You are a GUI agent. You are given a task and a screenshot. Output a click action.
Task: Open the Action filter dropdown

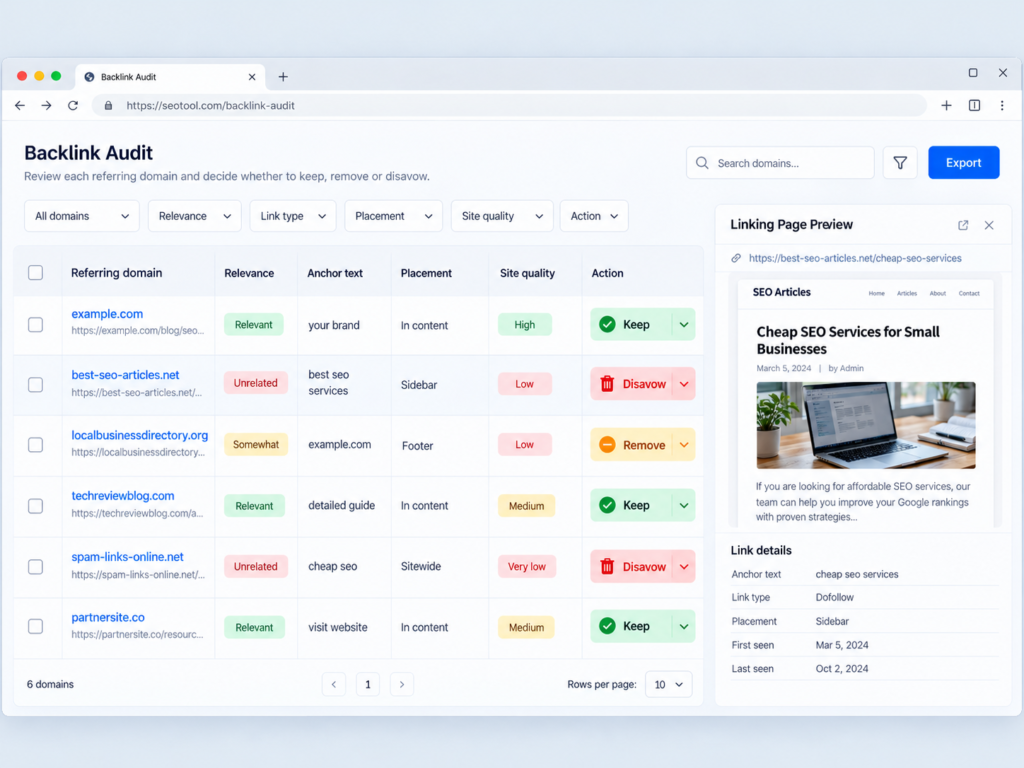click(594, 216)
